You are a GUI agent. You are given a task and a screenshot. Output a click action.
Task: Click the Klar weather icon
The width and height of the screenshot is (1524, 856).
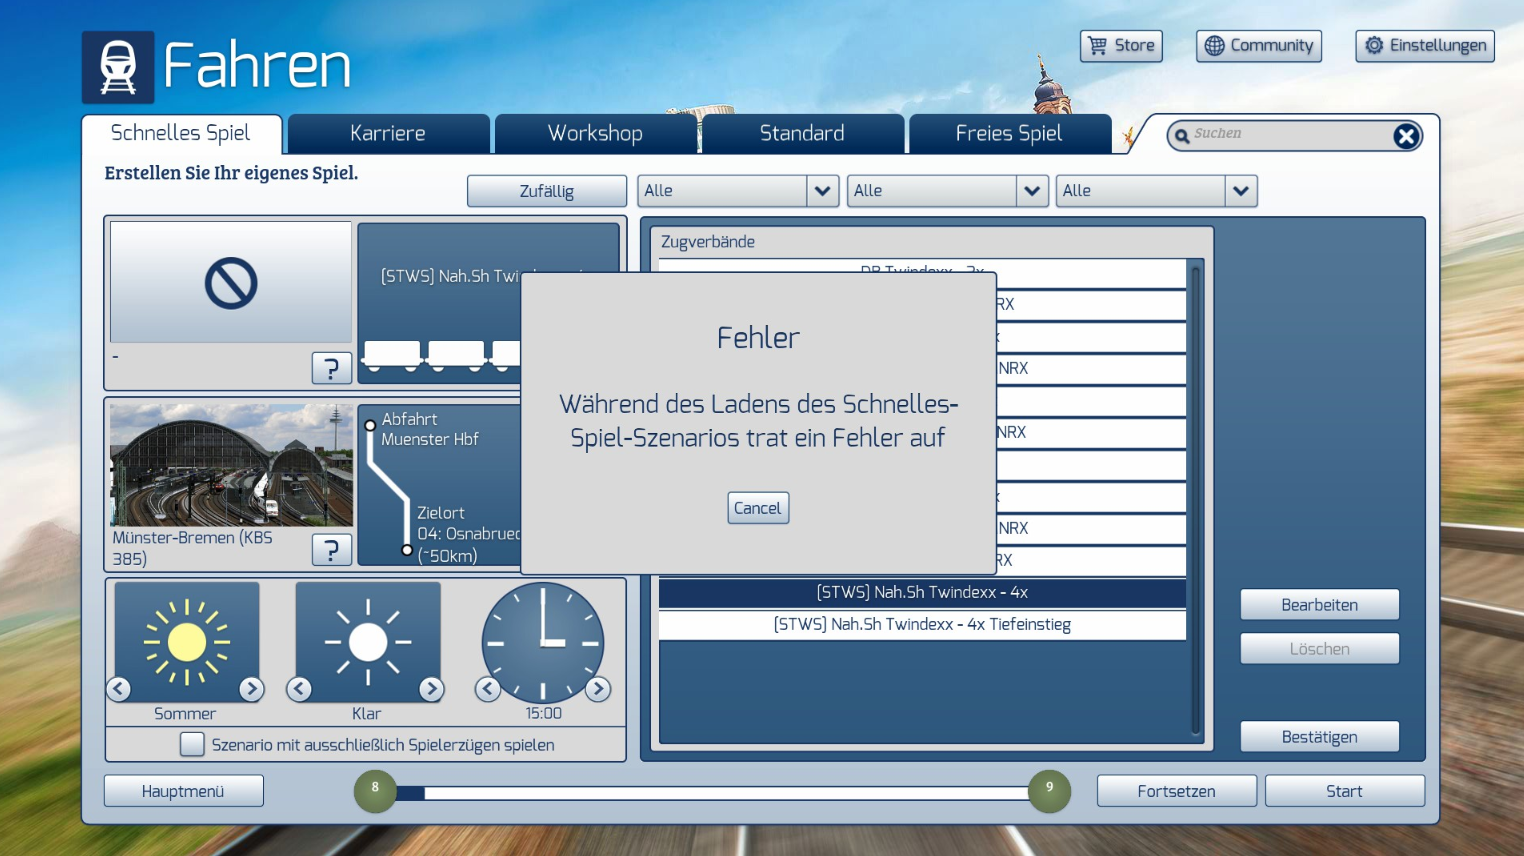(368, 642)
